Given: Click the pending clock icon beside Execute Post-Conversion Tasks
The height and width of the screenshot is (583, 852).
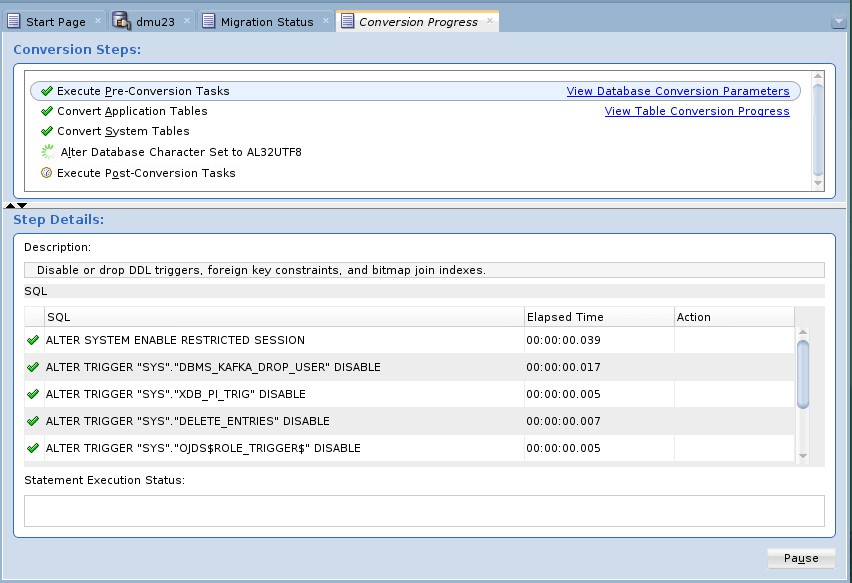Looking at the screenshot, I should coord(47,173).
